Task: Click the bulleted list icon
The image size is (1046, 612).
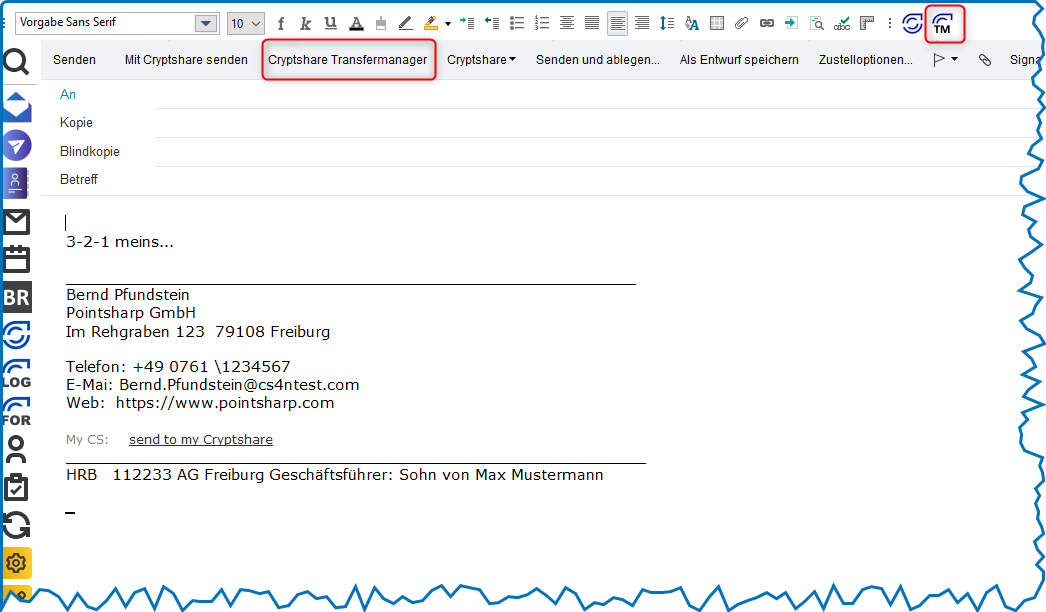Action: click(517, 23)
